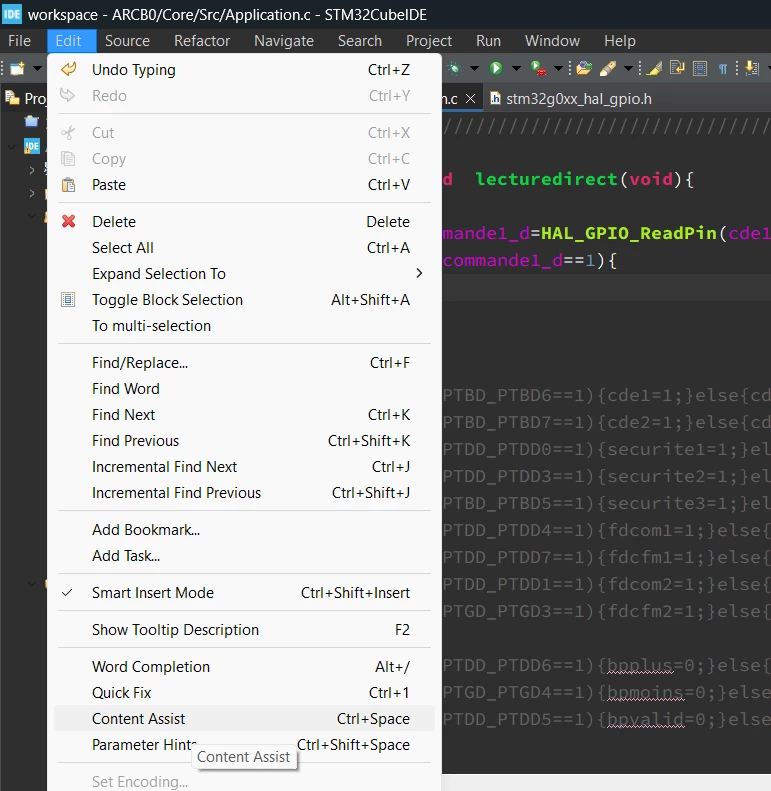The height and width of the screenshot is (791, 771).
Task: Open the Refactor menu
Action: tap(202, 40)
